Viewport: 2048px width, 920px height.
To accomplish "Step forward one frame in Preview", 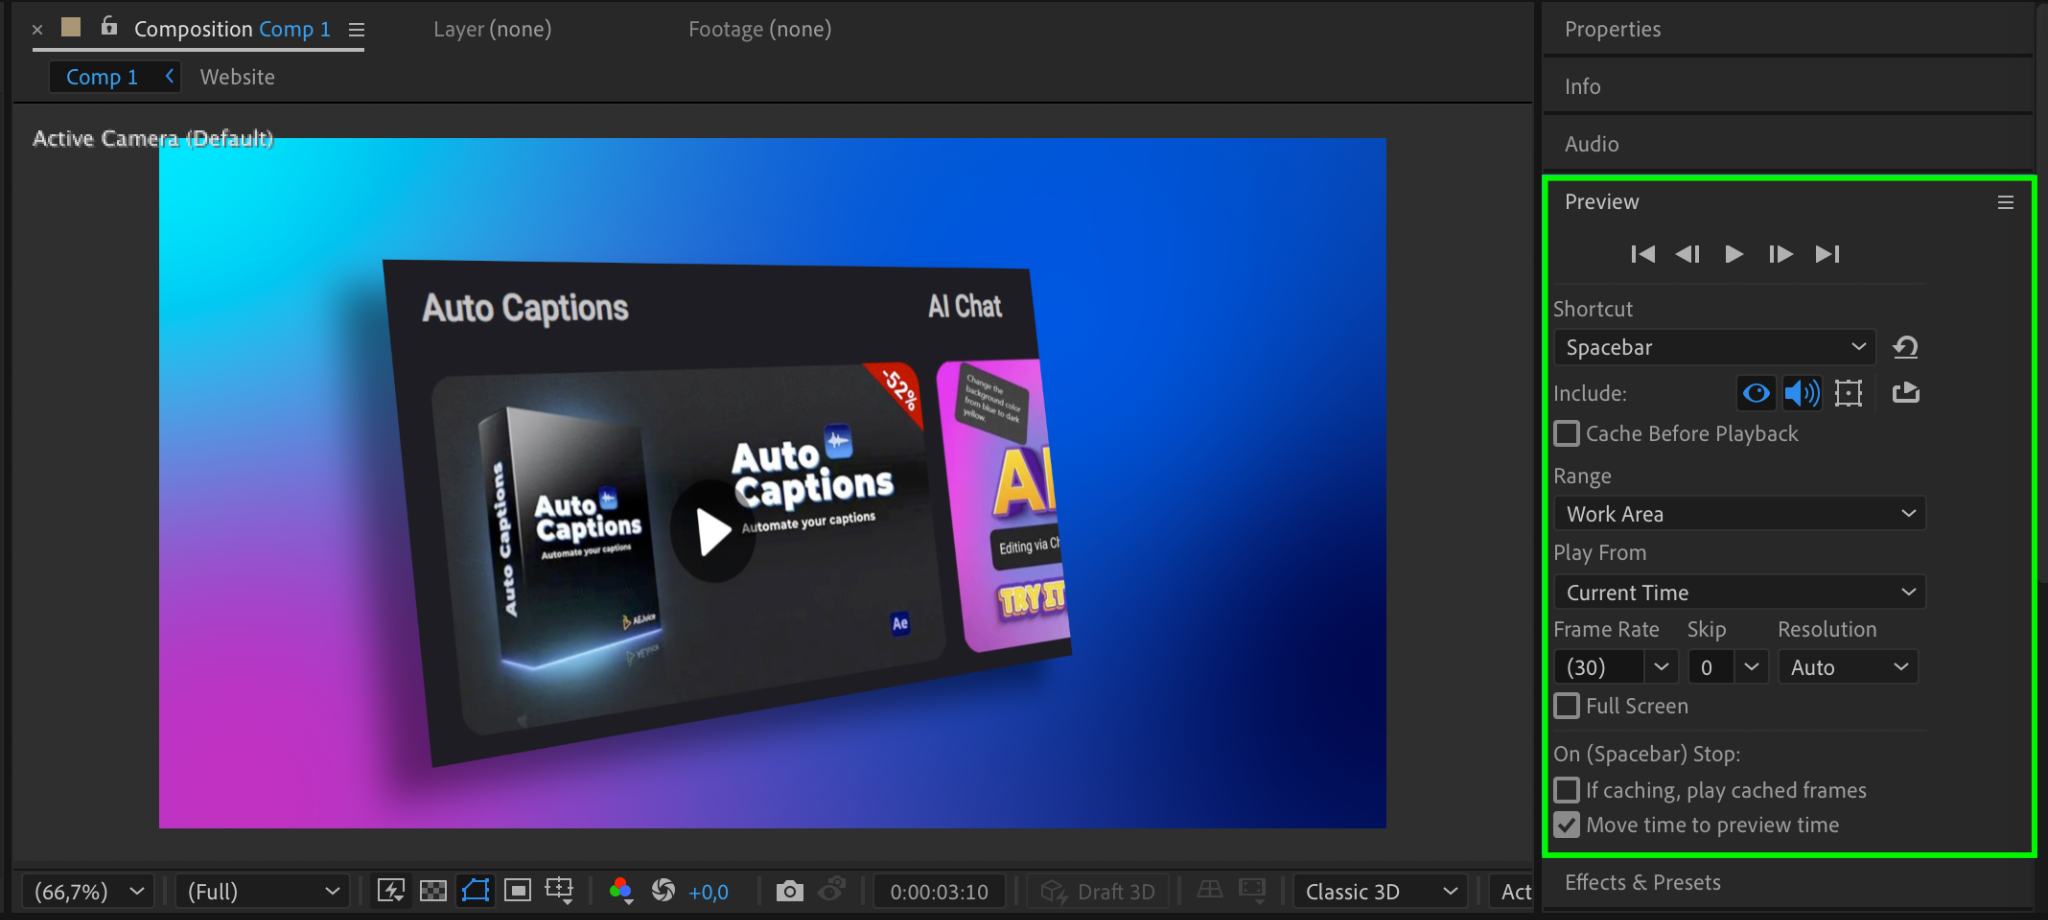I will [x=1780, y=254].
